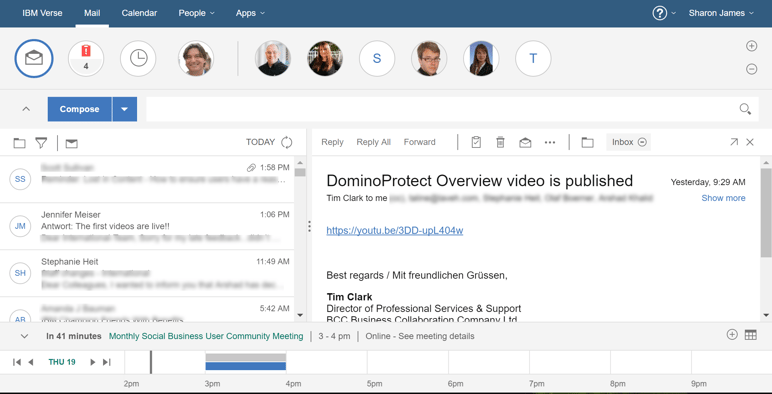The height and width of the screenshot is (394, 772).
Task: Collapse the people bar chevron
Action: (x=26, y=109)
